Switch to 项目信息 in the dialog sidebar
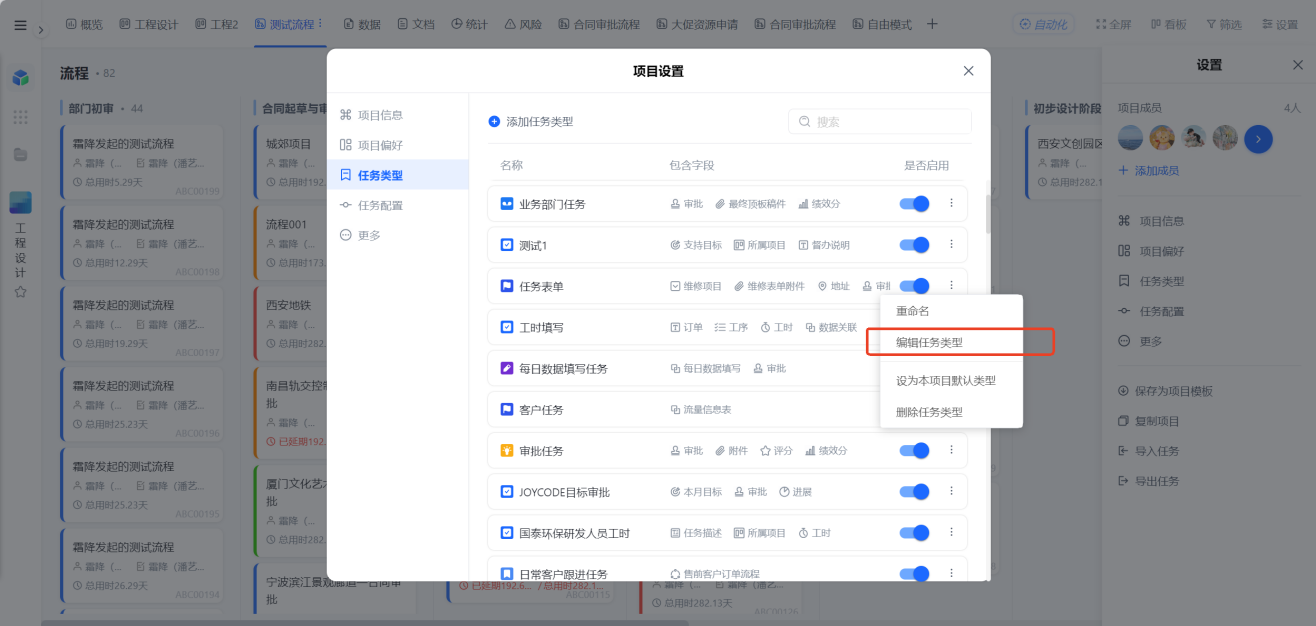The height and width of the screenshot is (626, 1316). (x=398, y=115)
